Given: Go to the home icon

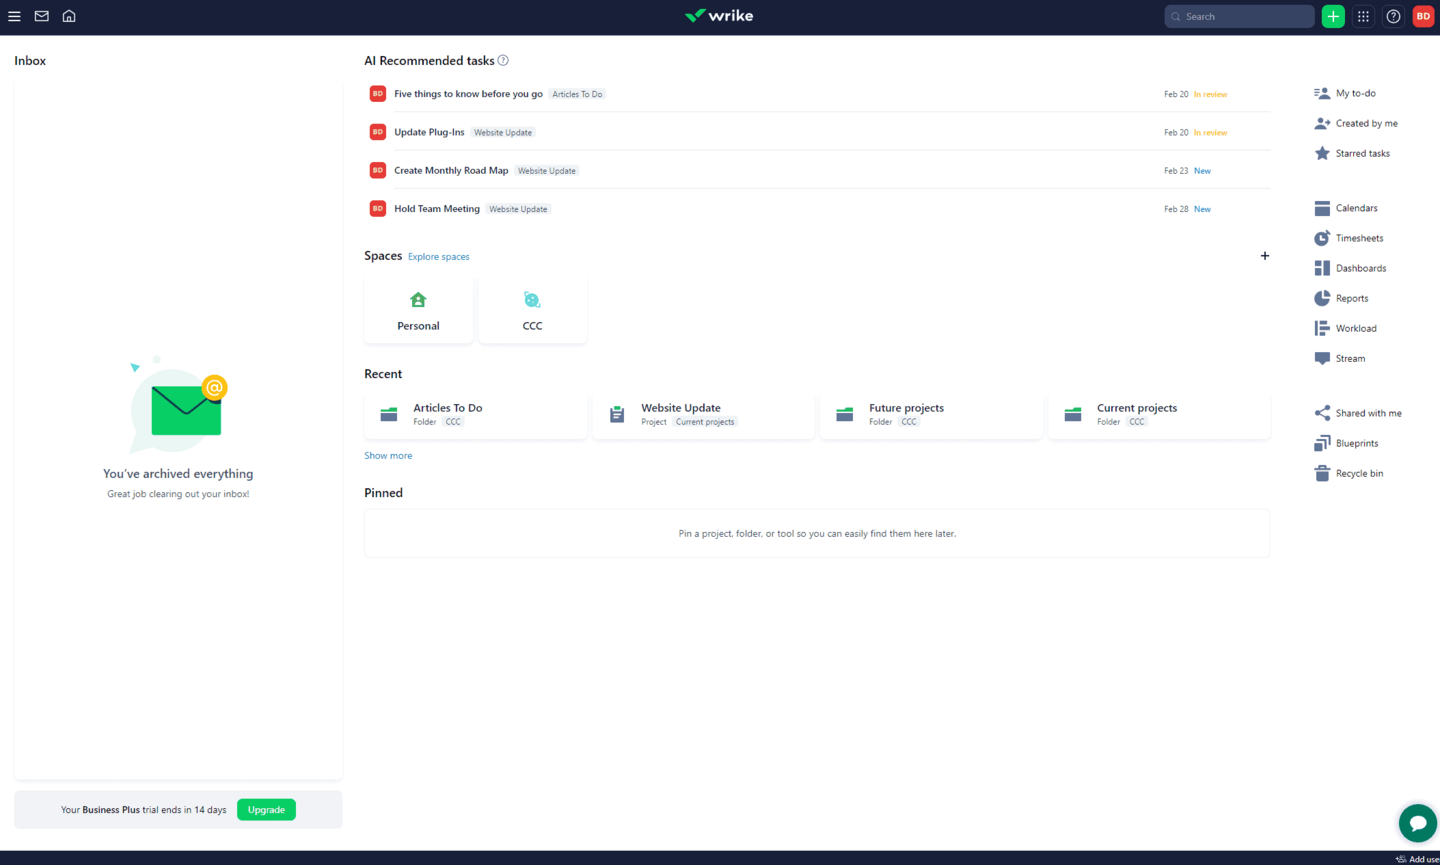Looking at the screenshot, I should pos(69,16).
